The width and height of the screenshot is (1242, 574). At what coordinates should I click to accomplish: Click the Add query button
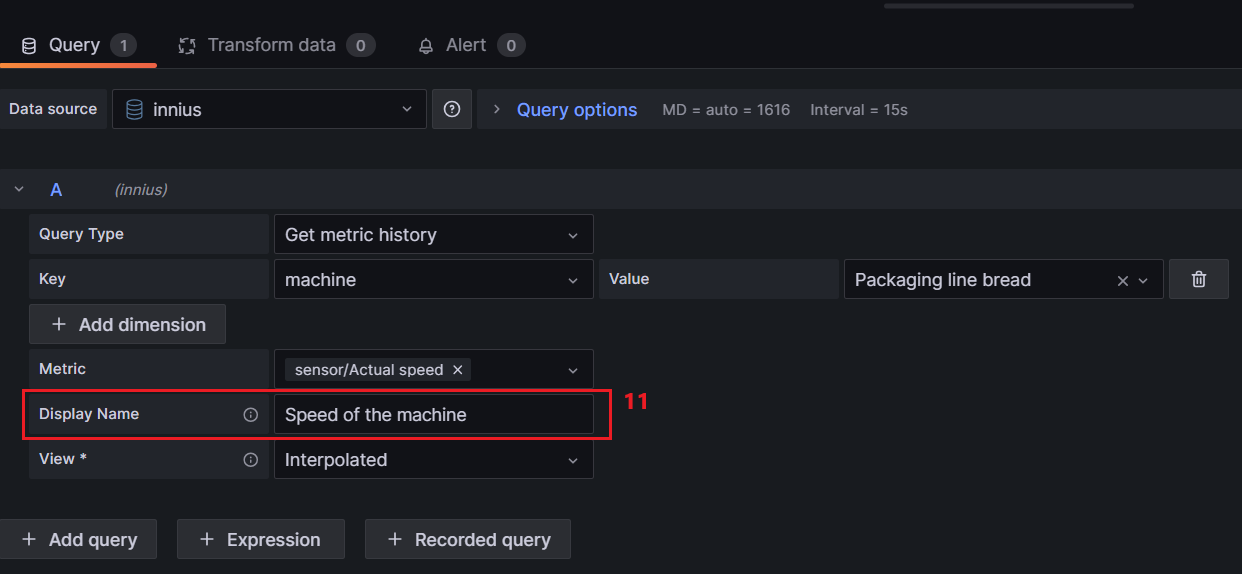pyautogui.click(x=79, y=539)
